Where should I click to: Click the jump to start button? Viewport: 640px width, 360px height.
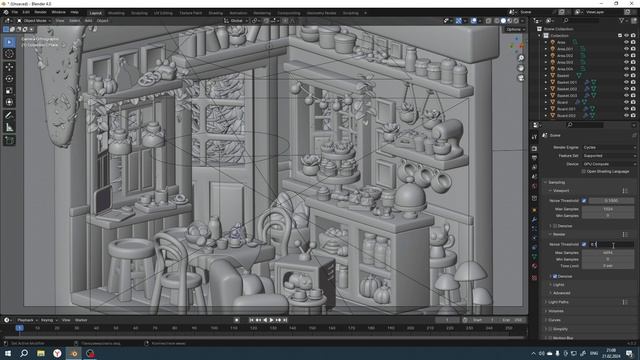click(x=251, y=320)
